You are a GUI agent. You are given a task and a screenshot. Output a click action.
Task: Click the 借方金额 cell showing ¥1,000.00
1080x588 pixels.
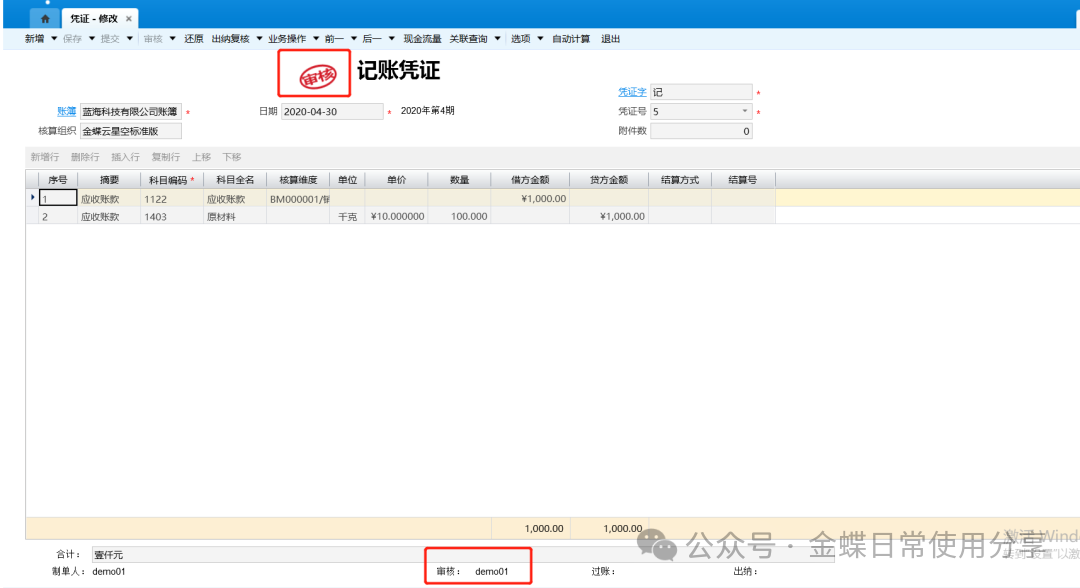pyautogui.click(x=530, y=198)
